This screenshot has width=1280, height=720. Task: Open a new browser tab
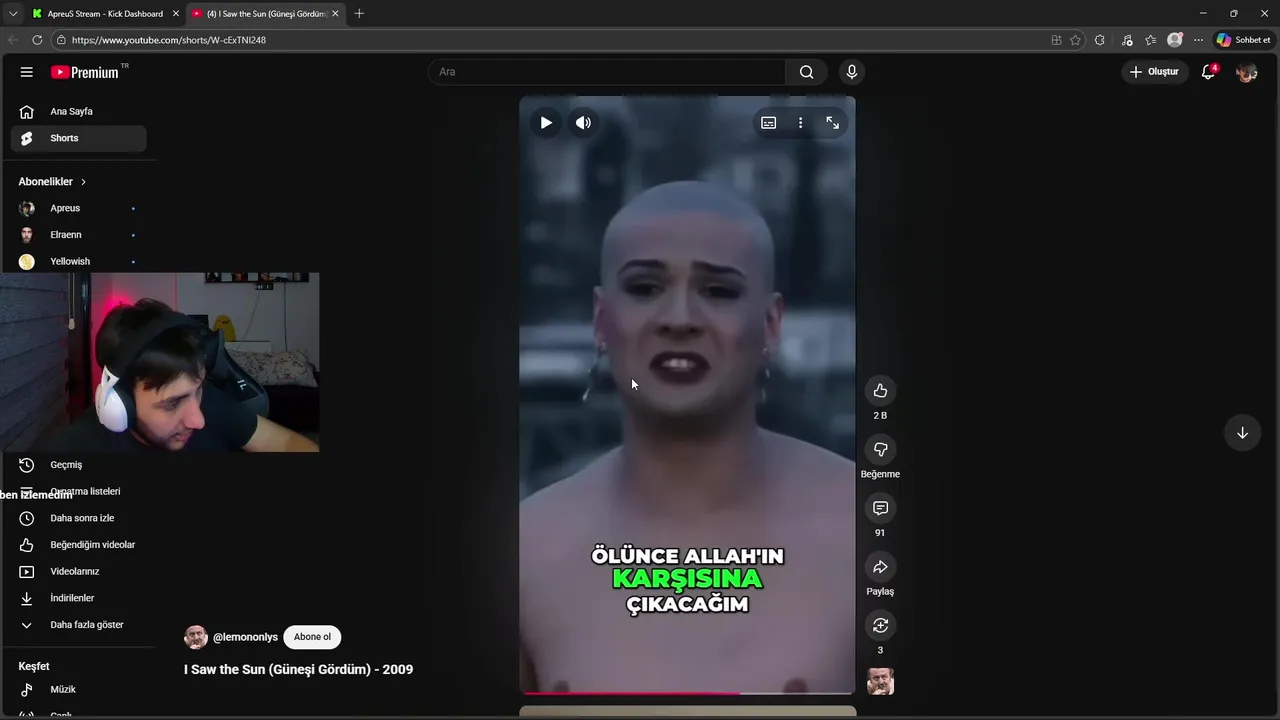point(359,14)
